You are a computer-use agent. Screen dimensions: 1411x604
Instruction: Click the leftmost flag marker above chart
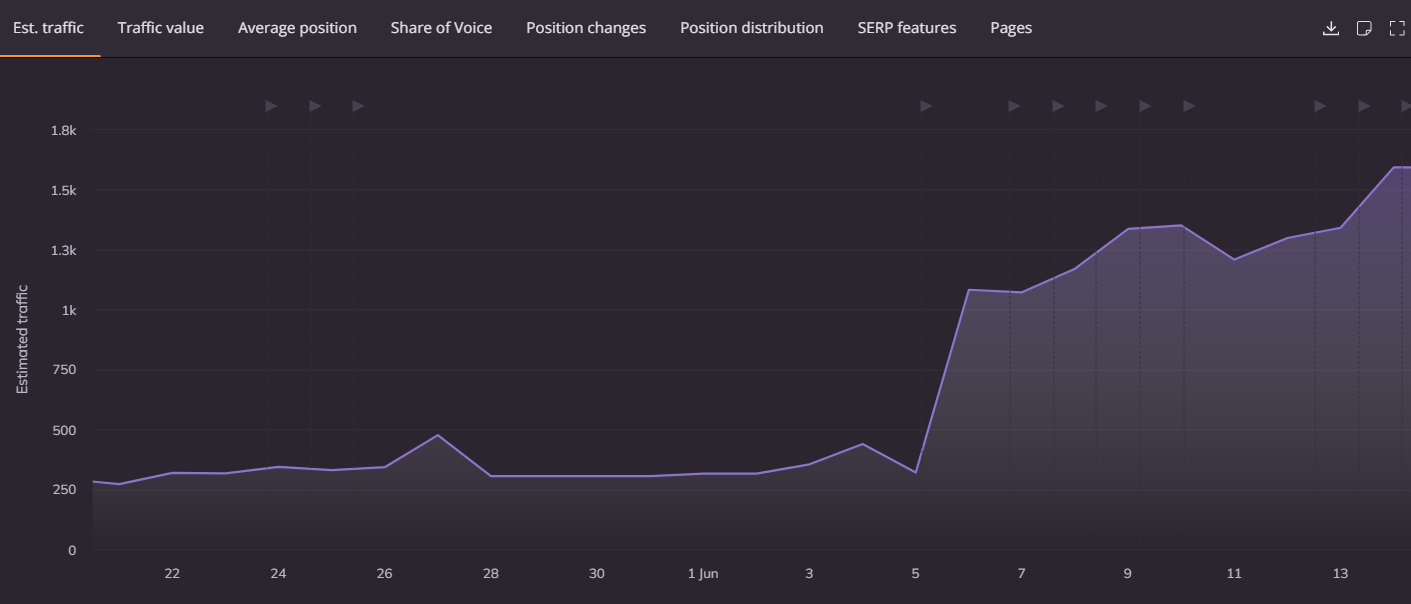click(x=271, y=106)
